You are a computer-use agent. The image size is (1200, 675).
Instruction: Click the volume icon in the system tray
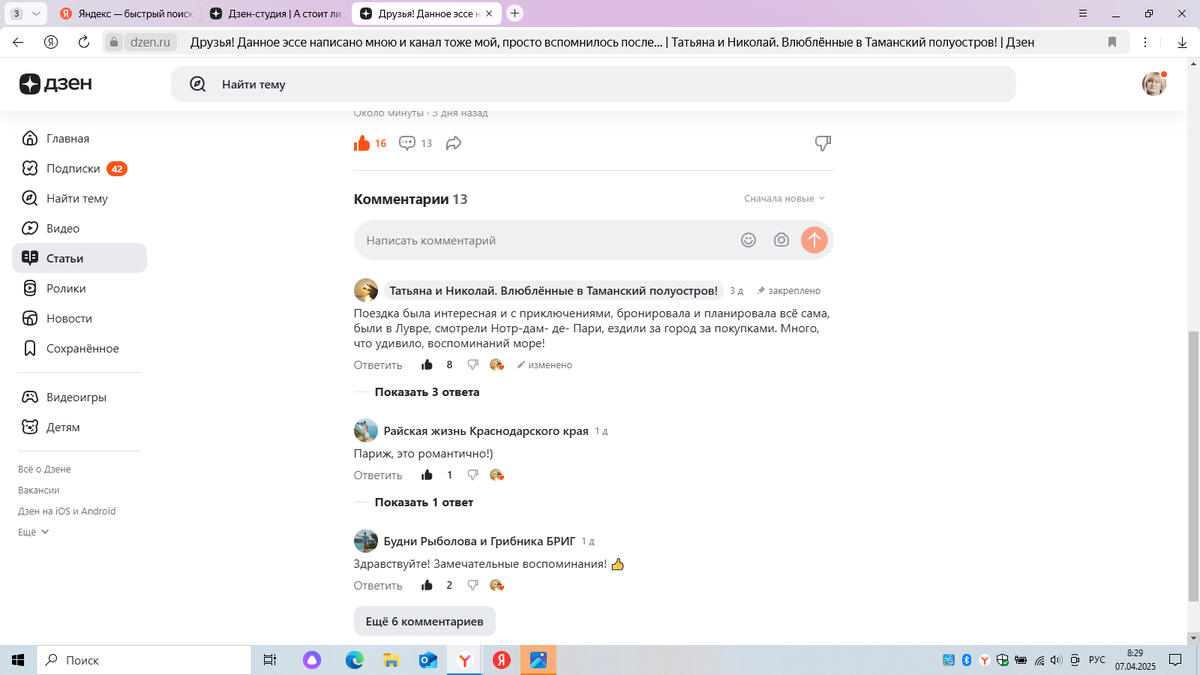1056,660
